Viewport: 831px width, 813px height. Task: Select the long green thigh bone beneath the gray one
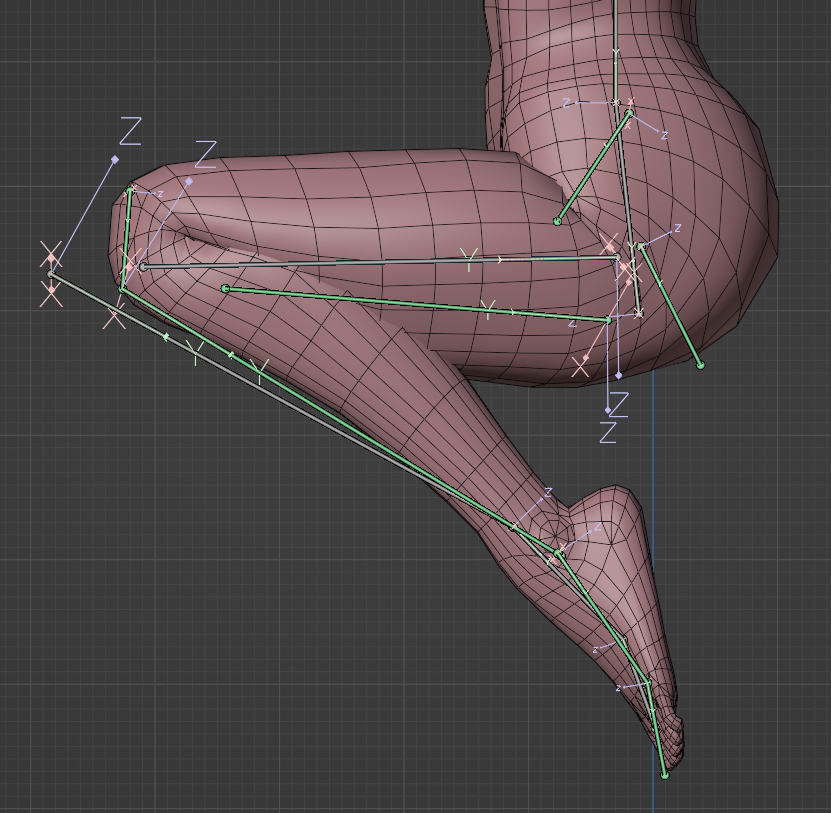click(x=417, y=304)
